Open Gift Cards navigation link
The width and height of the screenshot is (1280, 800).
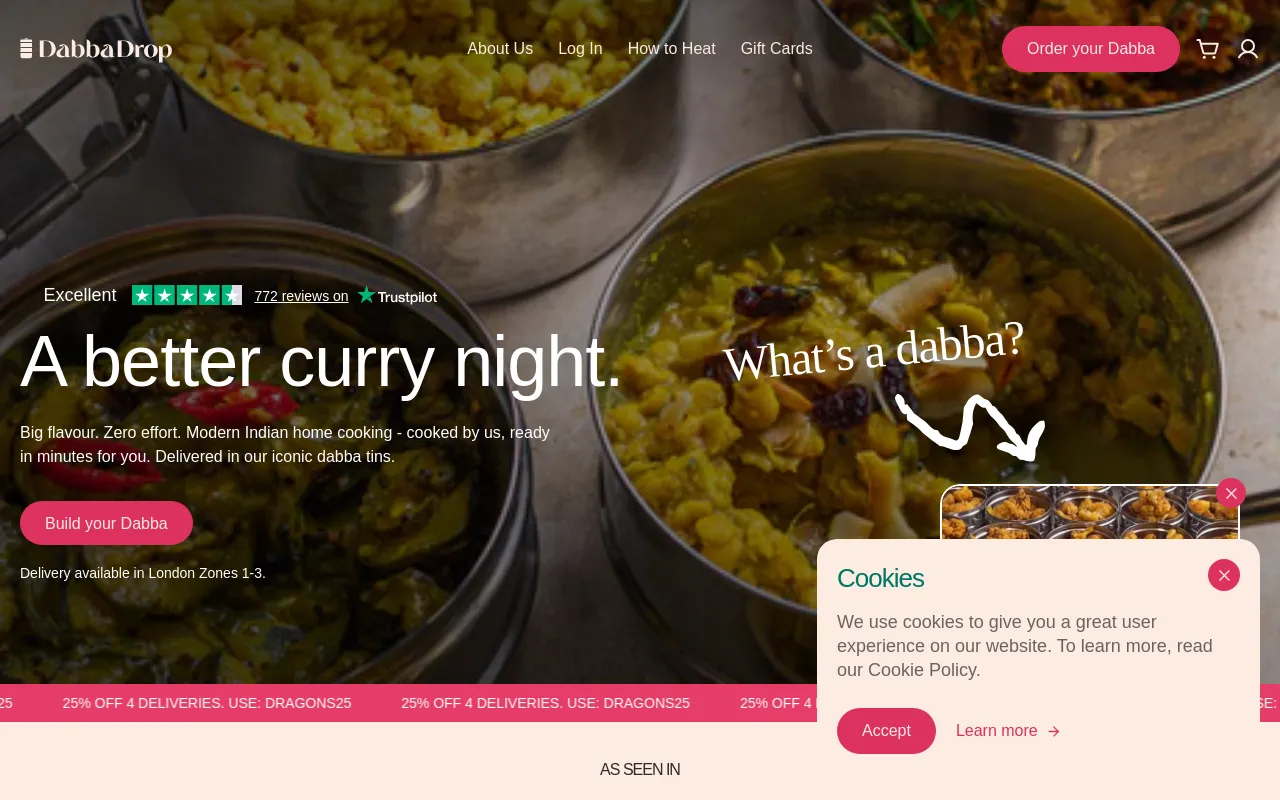tap(776, 49)
